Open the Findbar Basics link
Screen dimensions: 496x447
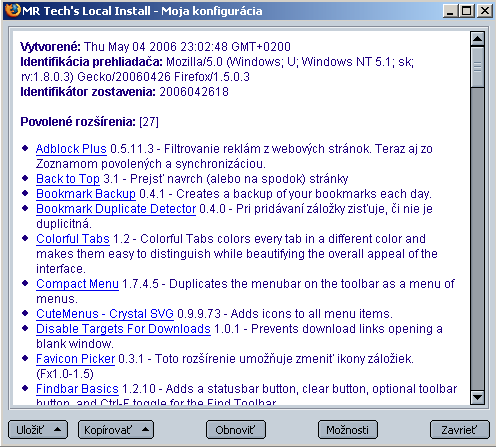click(77, 389)
